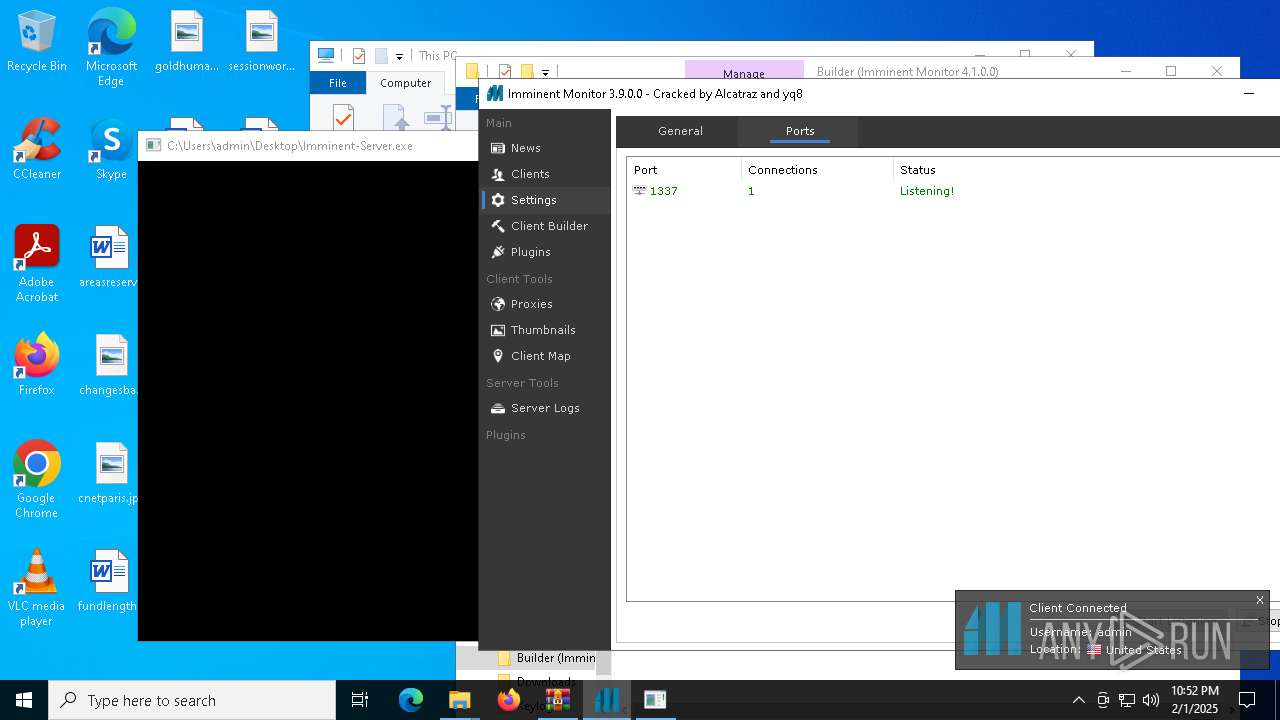This screenshot has width=1280, height=720.
Task: Open the File tab in This PC window
Action: coord(338,83)
